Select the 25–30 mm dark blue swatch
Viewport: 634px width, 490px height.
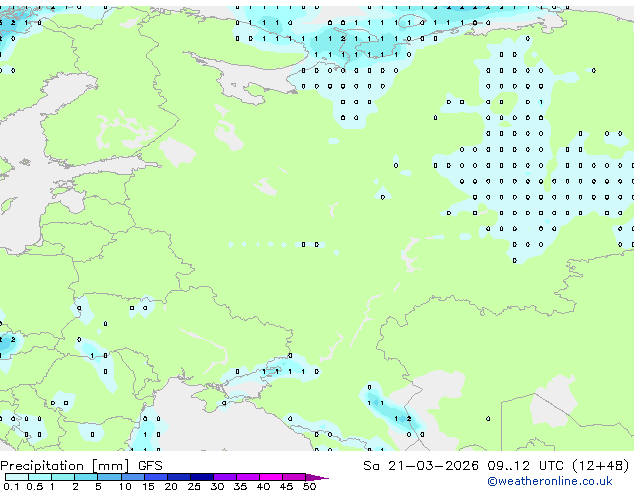tap(202, 477)
